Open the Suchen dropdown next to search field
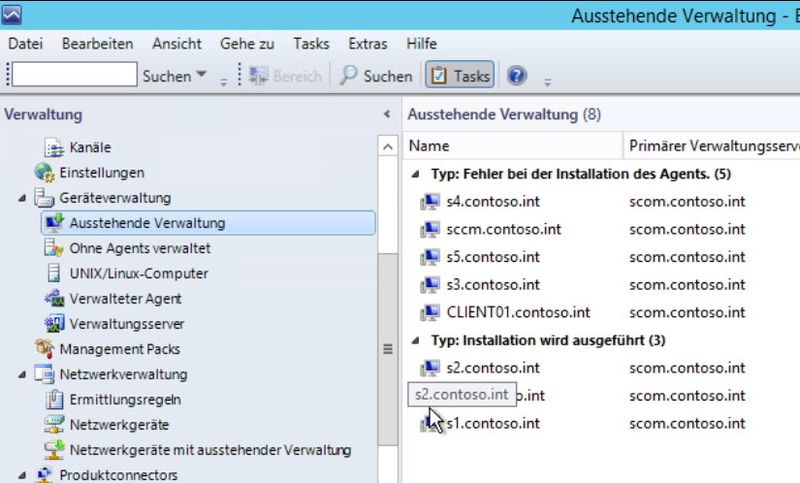This screenshot has height=483, width=800. (174, 76)
